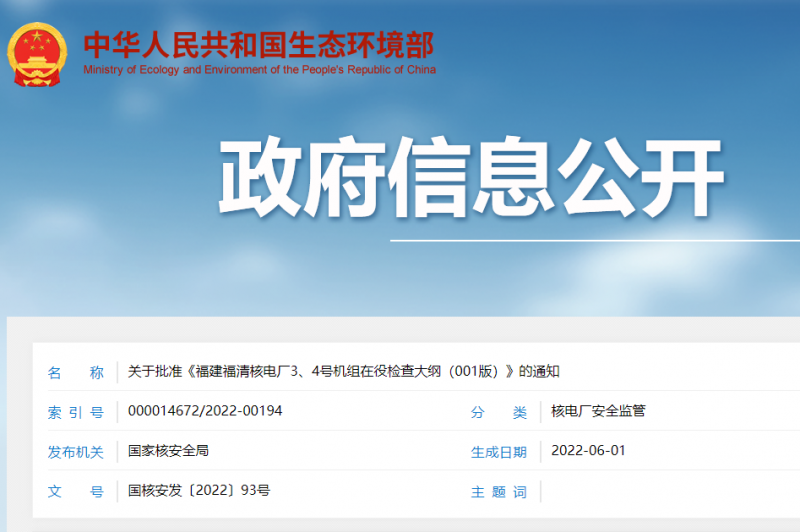This screenshot has height=532, width=800.
Task: Click the 政府信息公开 banner heading
Action: pyautogui.click(x=470, y=180)
